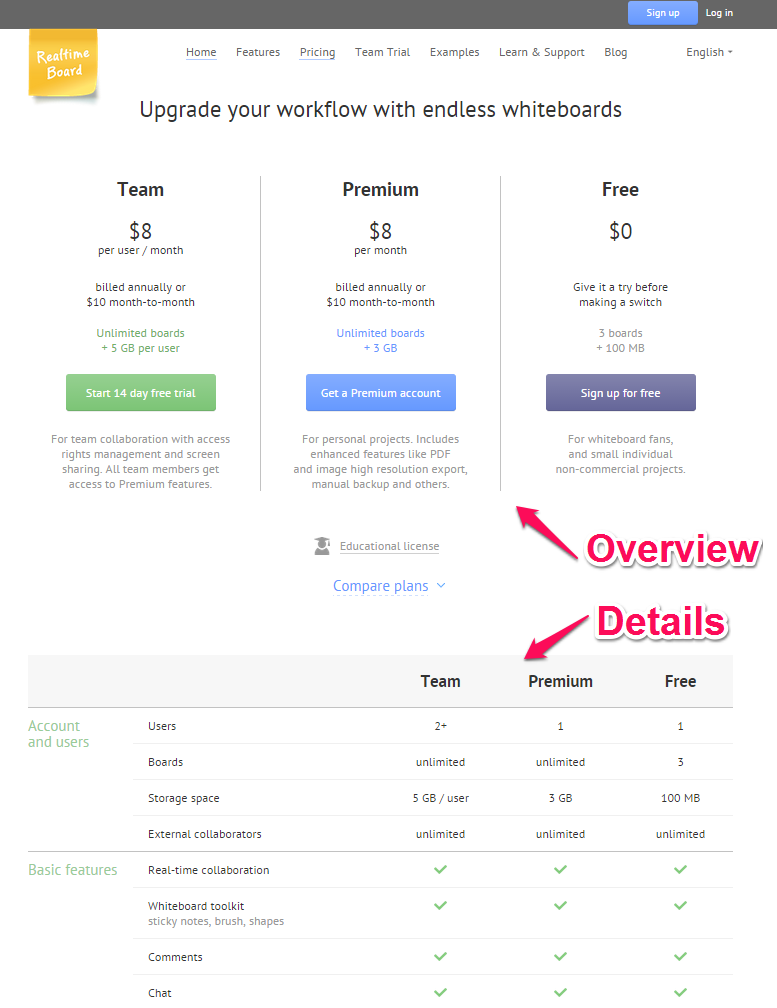Expand the Compare plans section
Viewport: 777px width, 1008px height.
pyautogui.click(x=380, y=586)
